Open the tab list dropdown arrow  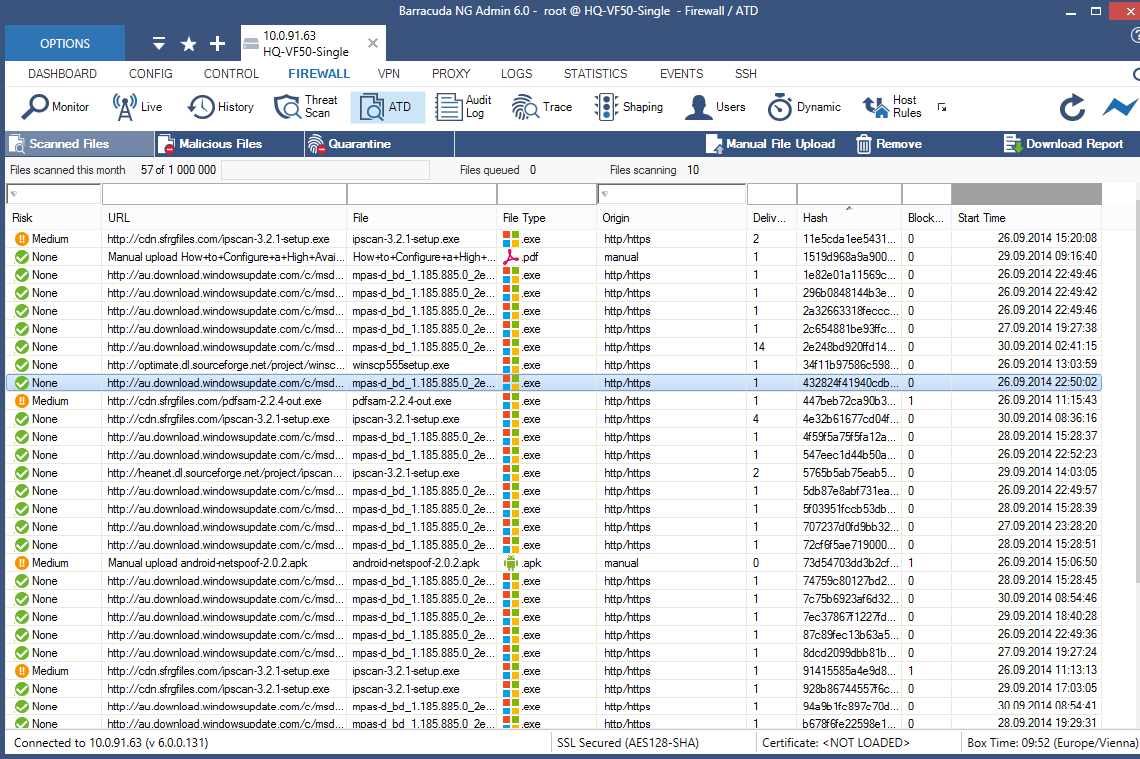pos(158,44)
